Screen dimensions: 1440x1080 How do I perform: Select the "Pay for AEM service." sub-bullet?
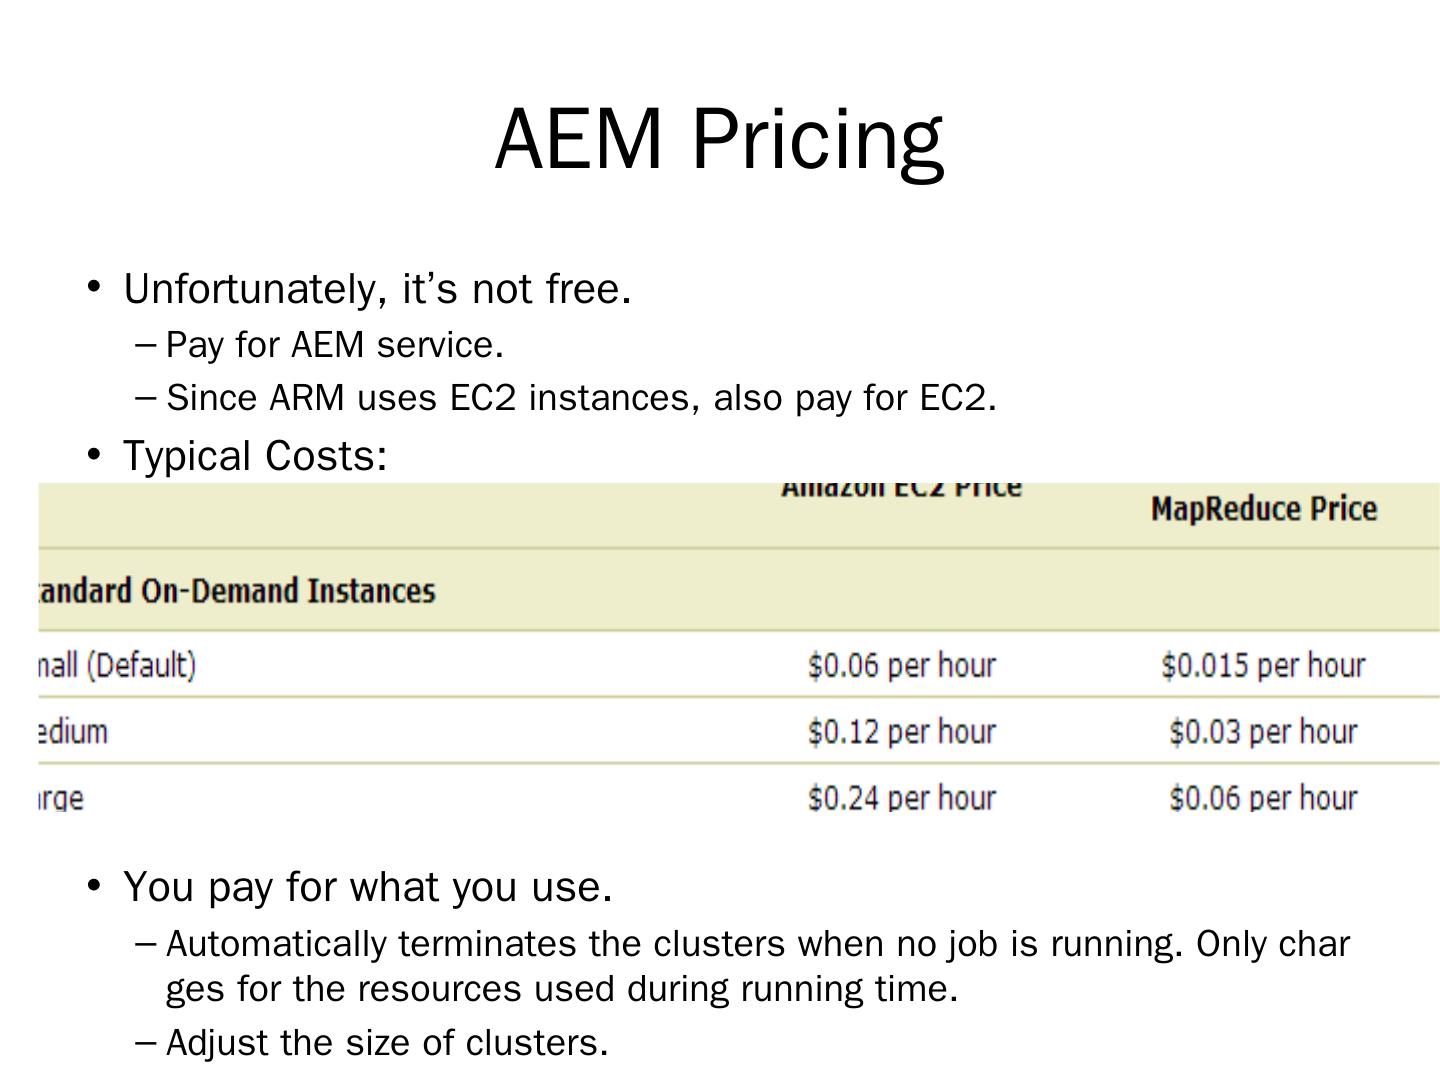pos(334,345)
